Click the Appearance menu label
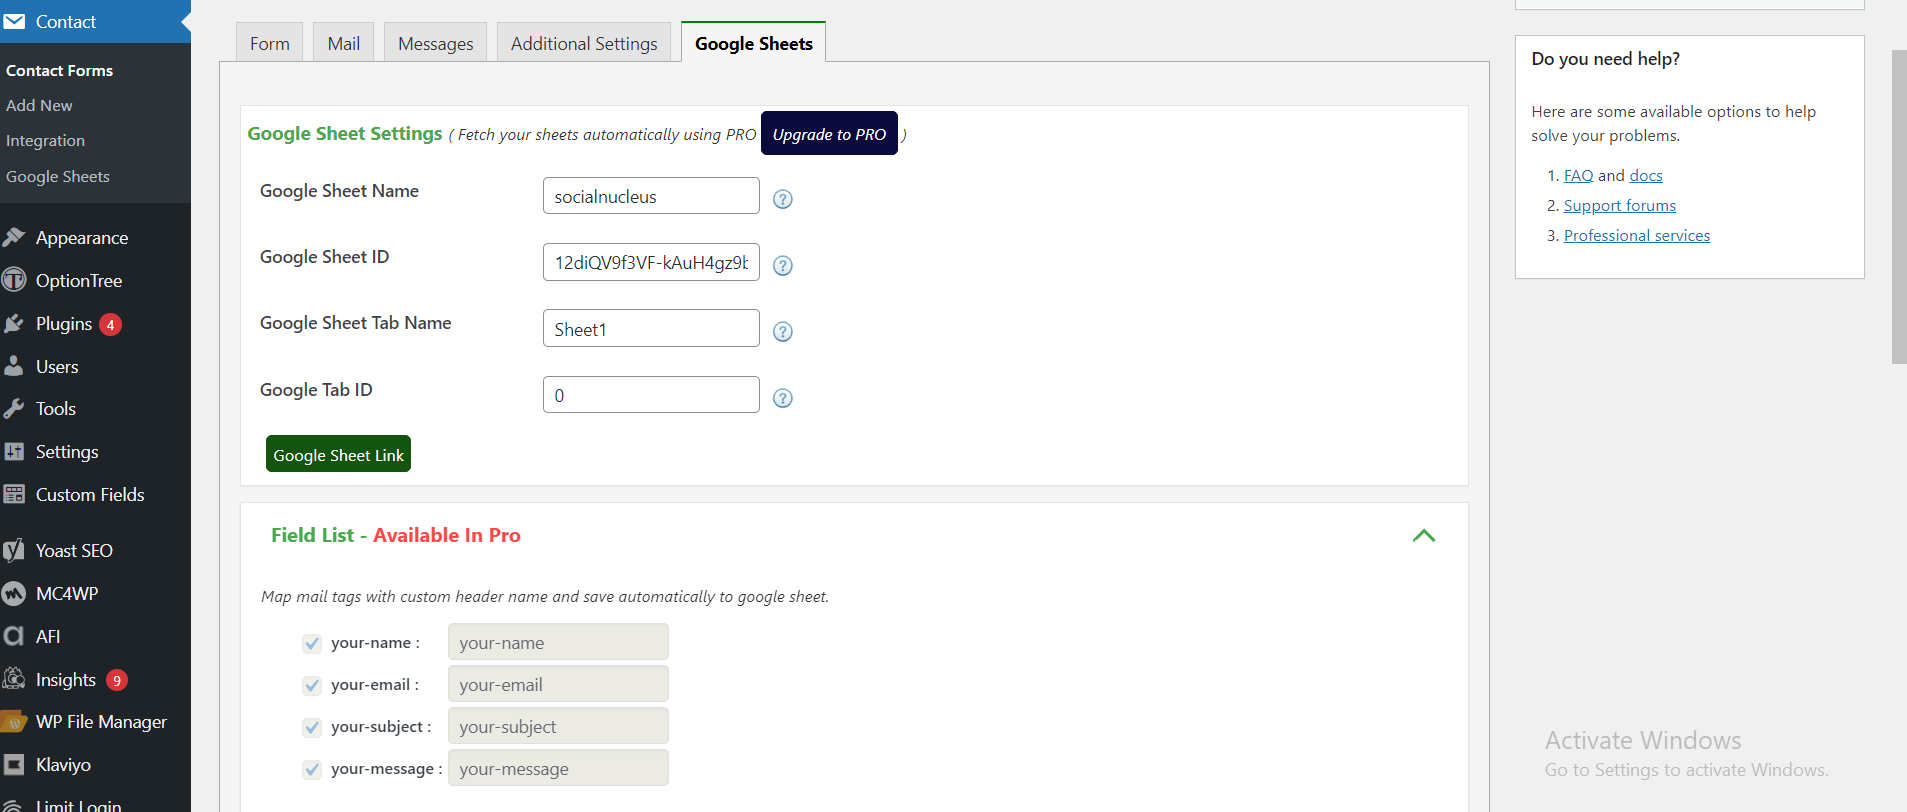The height and width of the screenshot is (812, 1907). click(82, 238)
